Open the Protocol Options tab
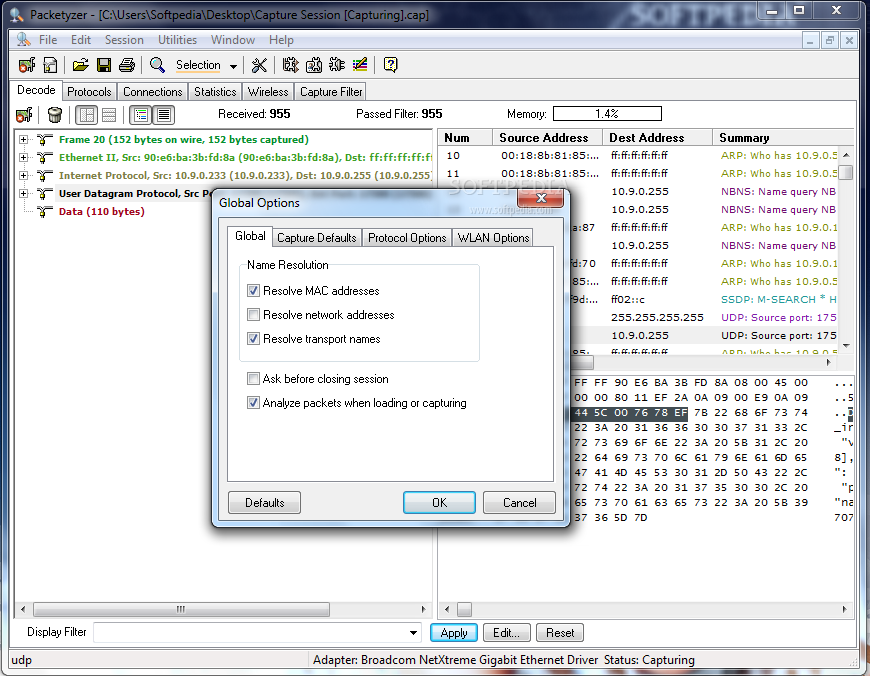The height and width of the screenshot is (676, 870). pos(407,238)
